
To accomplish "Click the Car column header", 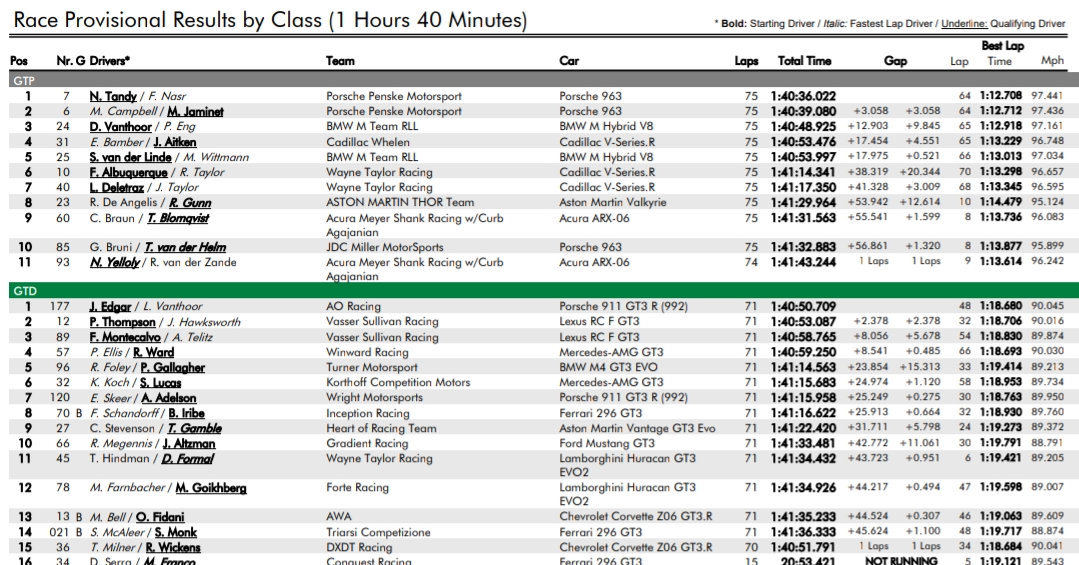I will (x=569, y=61).
